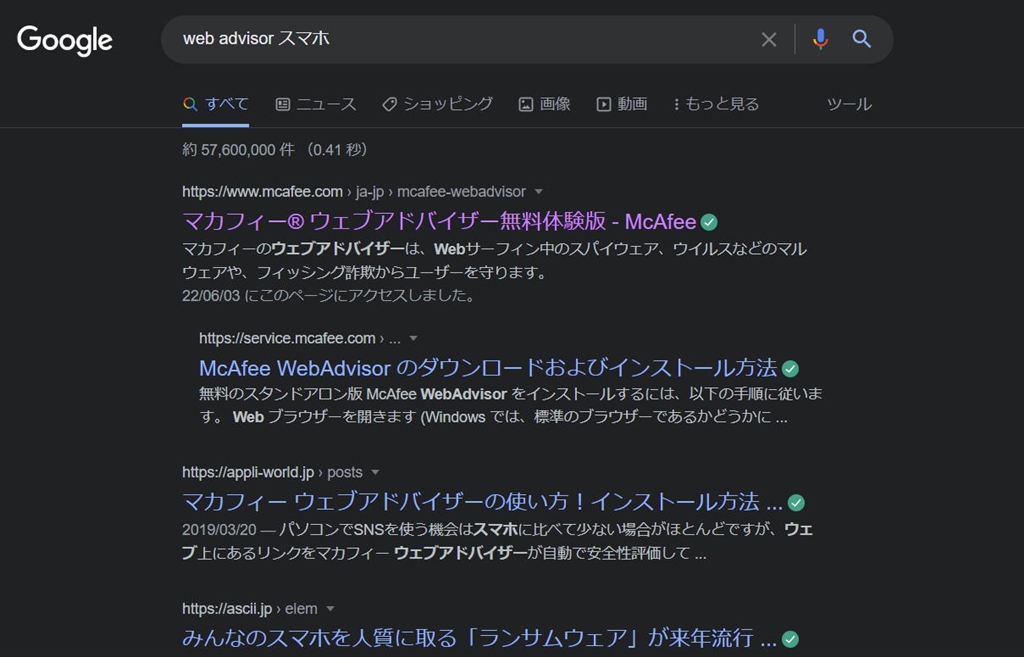This screenshot has width=1024, height=657.
Task: Open McAfee WebAdvisor のダウンロードおよびインストール方法 link
Action: 488,368
